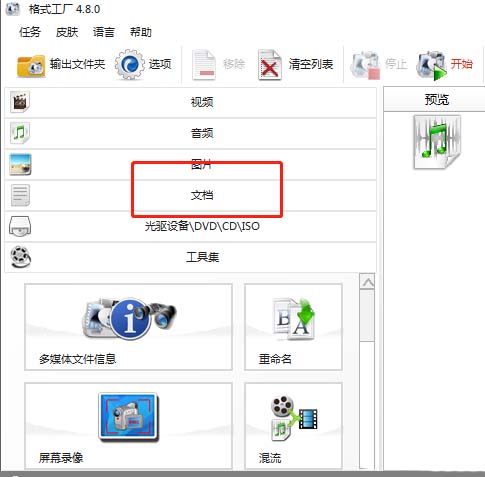Click the 图片 landscape photo icon

20,164
